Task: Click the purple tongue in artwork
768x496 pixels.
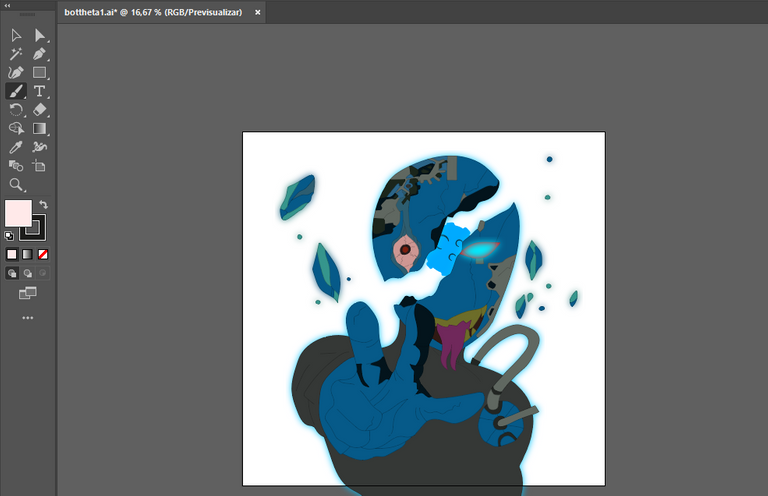Action: (x=451, y=344)
